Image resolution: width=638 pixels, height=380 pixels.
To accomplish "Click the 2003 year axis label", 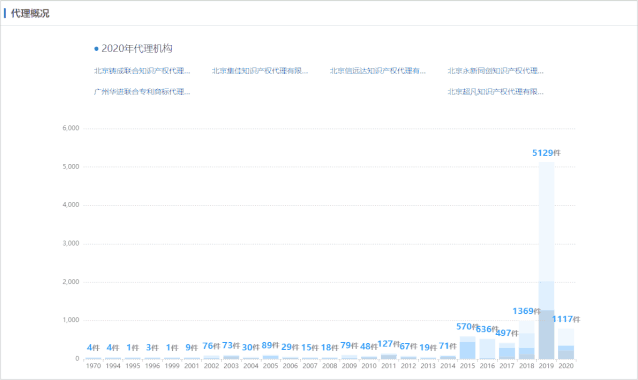I will click(x=231, y=366).
